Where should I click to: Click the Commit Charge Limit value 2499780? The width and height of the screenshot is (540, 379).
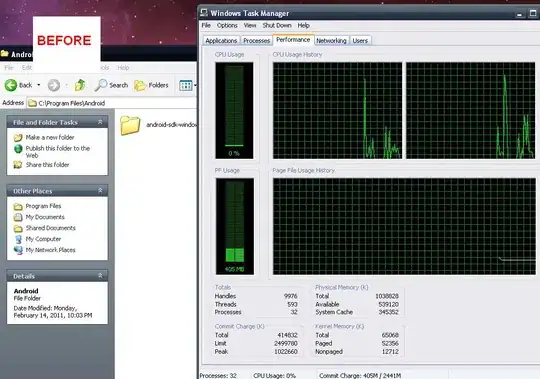pos(286,343)
